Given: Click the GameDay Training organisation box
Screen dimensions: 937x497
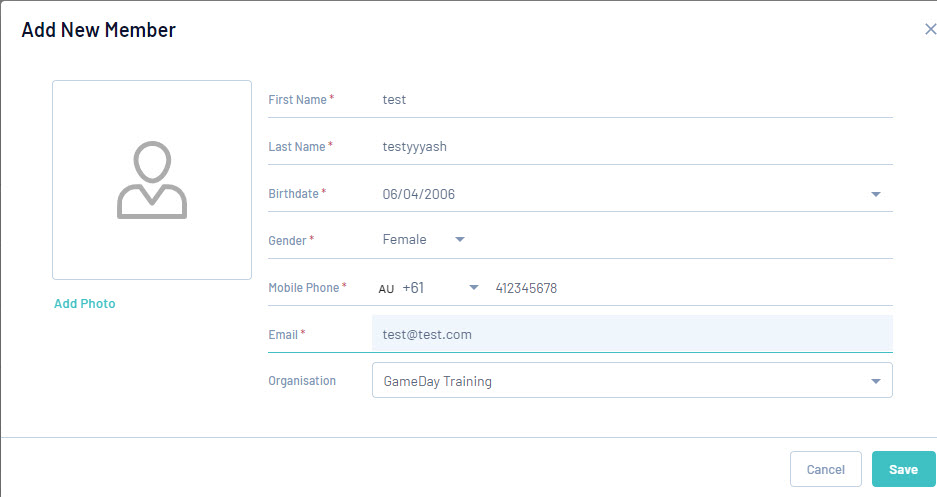Looking at the screenshot, I should (x=632, y=380).
